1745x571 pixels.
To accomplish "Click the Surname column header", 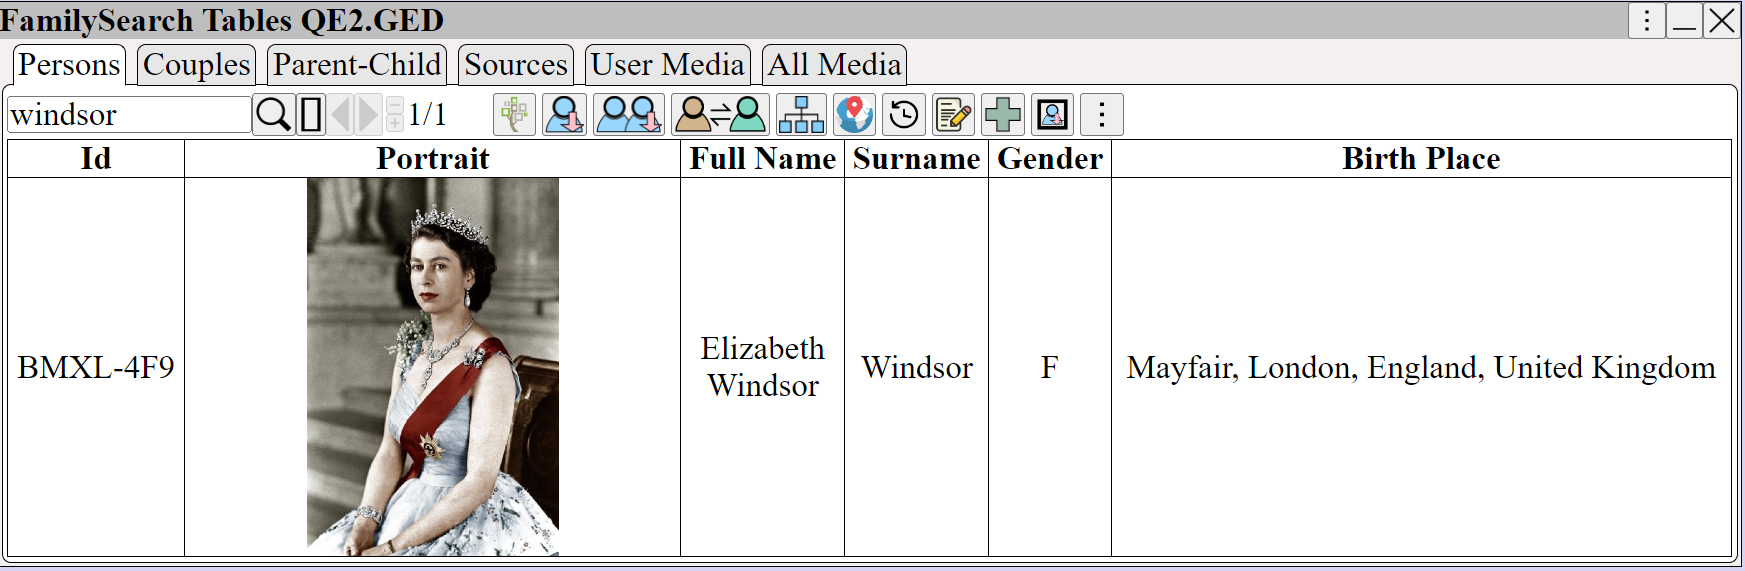I will [x=917, y=159].
